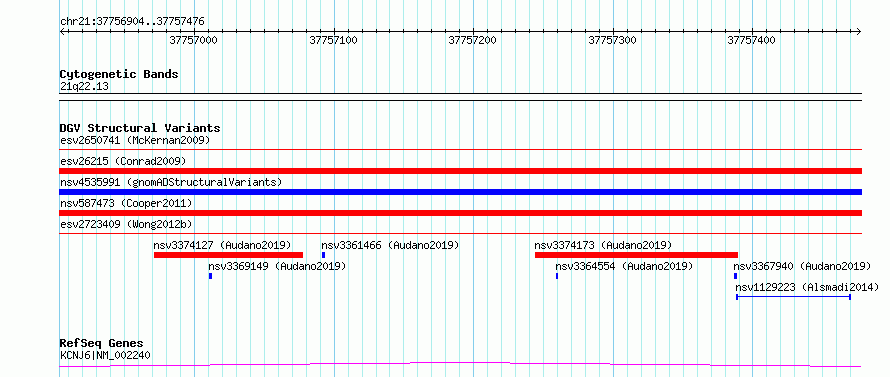Click the 37757300 ruler position label

click(x=612, y=40)
